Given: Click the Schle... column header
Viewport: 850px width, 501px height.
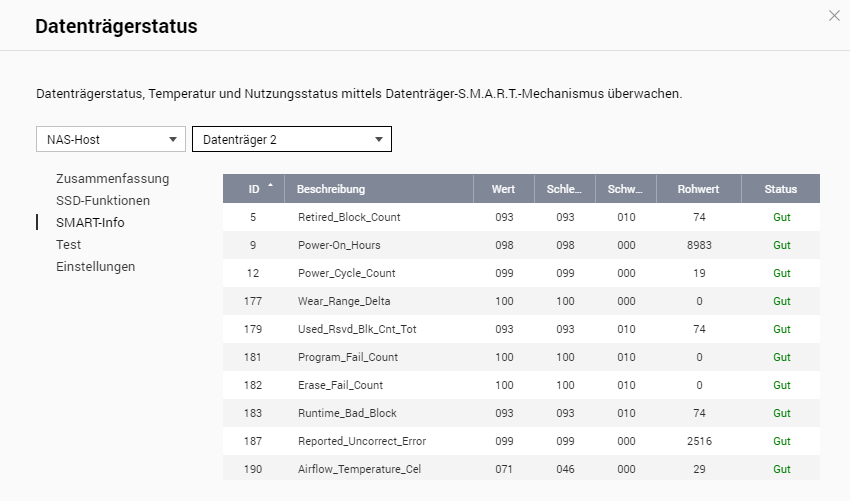Looking at the screenshot, I should (564, 189).
